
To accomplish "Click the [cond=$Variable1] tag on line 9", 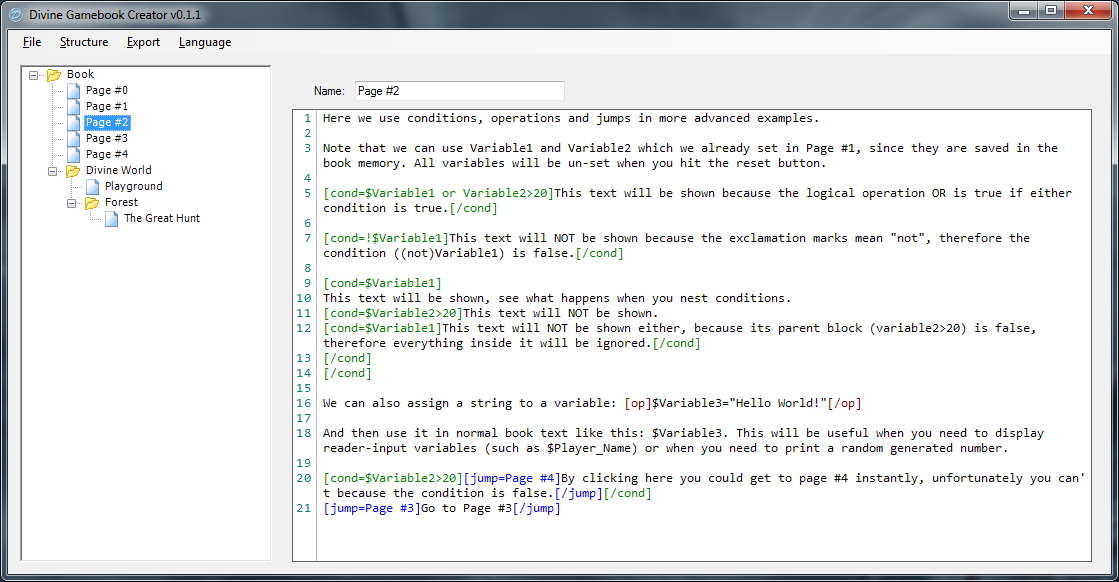I will click(x=383, y=284).
